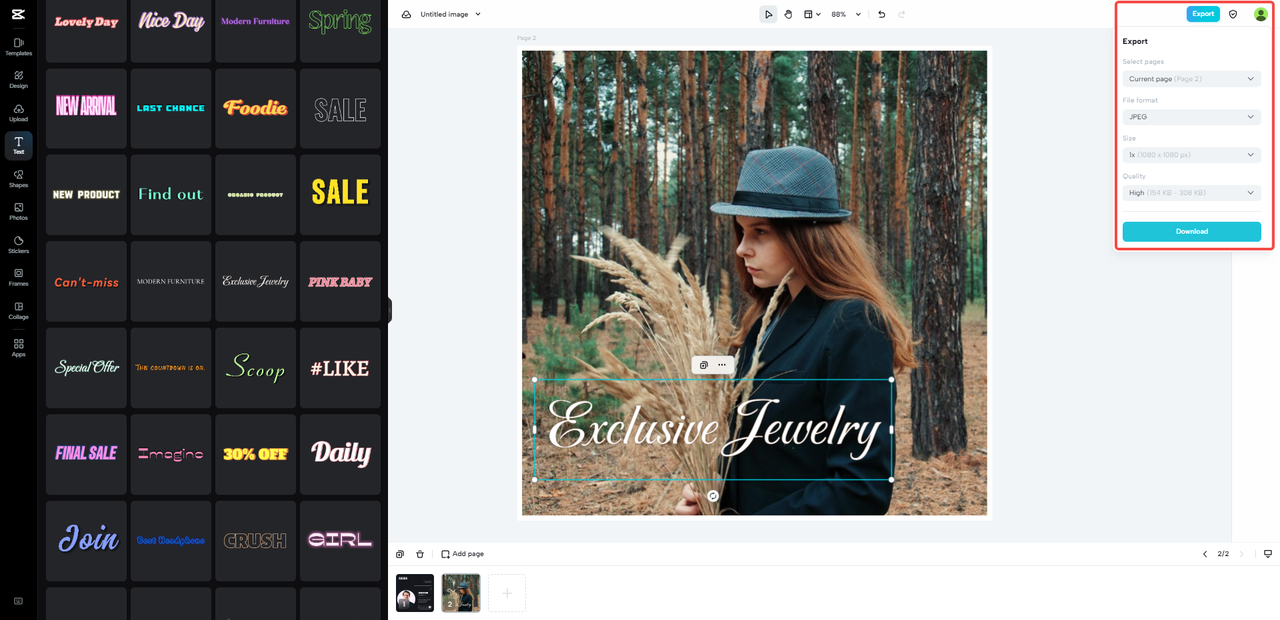Click the Download button
This screenshot has height=620, width=1280.
tap(1191, 231)
